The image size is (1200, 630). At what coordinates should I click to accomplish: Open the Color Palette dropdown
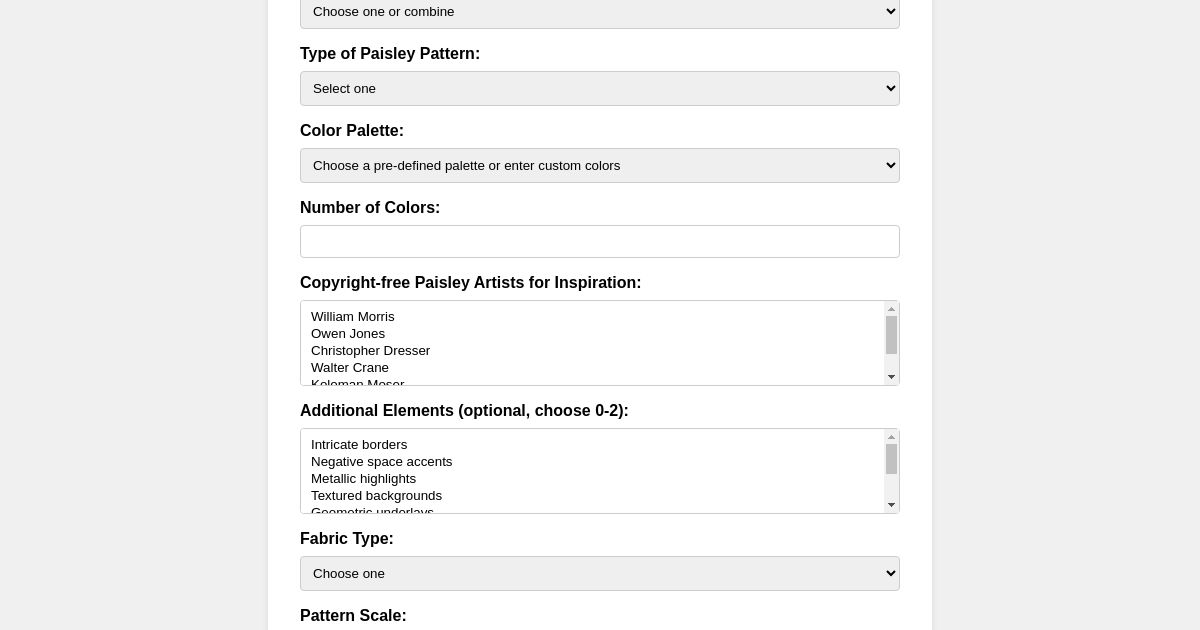pyautogui.click(x=600, y=165)
